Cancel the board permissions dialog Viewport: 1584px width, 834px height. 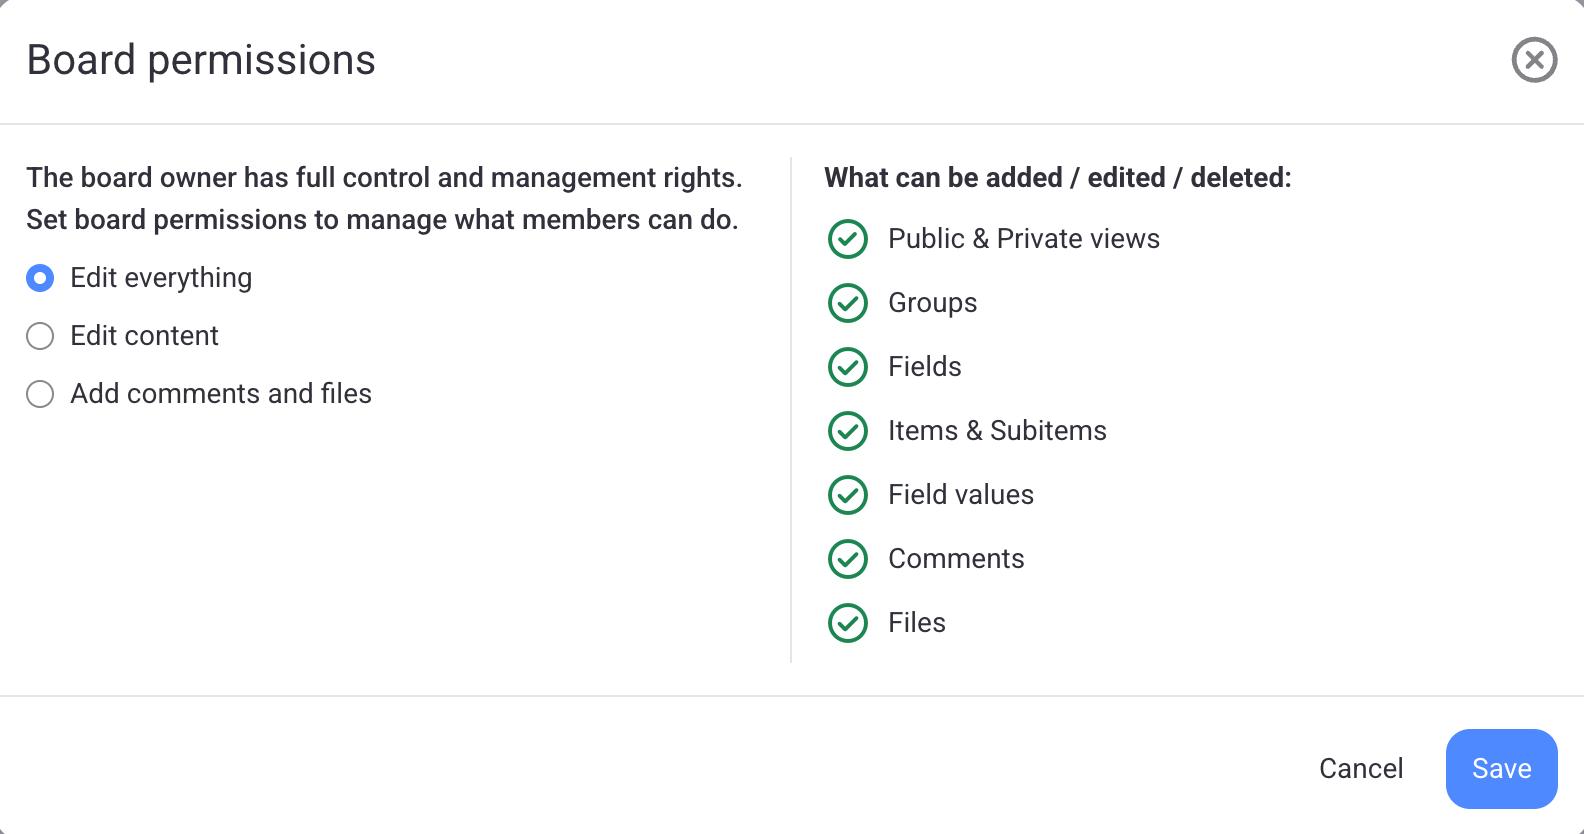(1361, 768)
